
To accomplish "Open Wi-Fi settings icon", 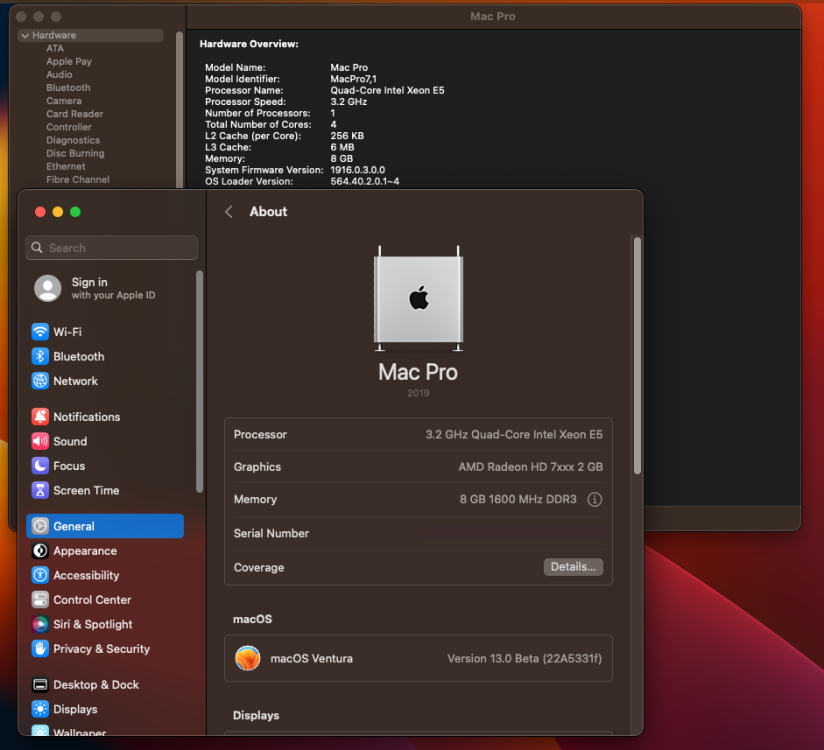I will [x=40, y=332].
